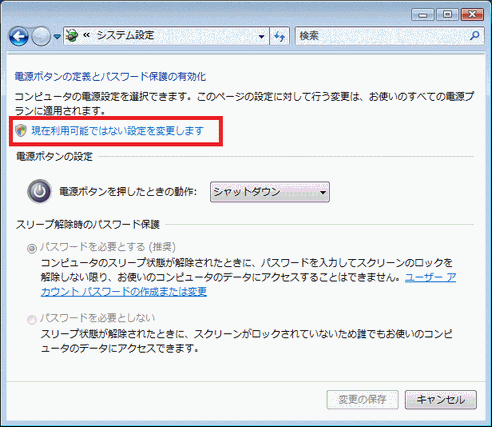
Task: Select パスワードを必要としない radio button
Action: point(32,319)
